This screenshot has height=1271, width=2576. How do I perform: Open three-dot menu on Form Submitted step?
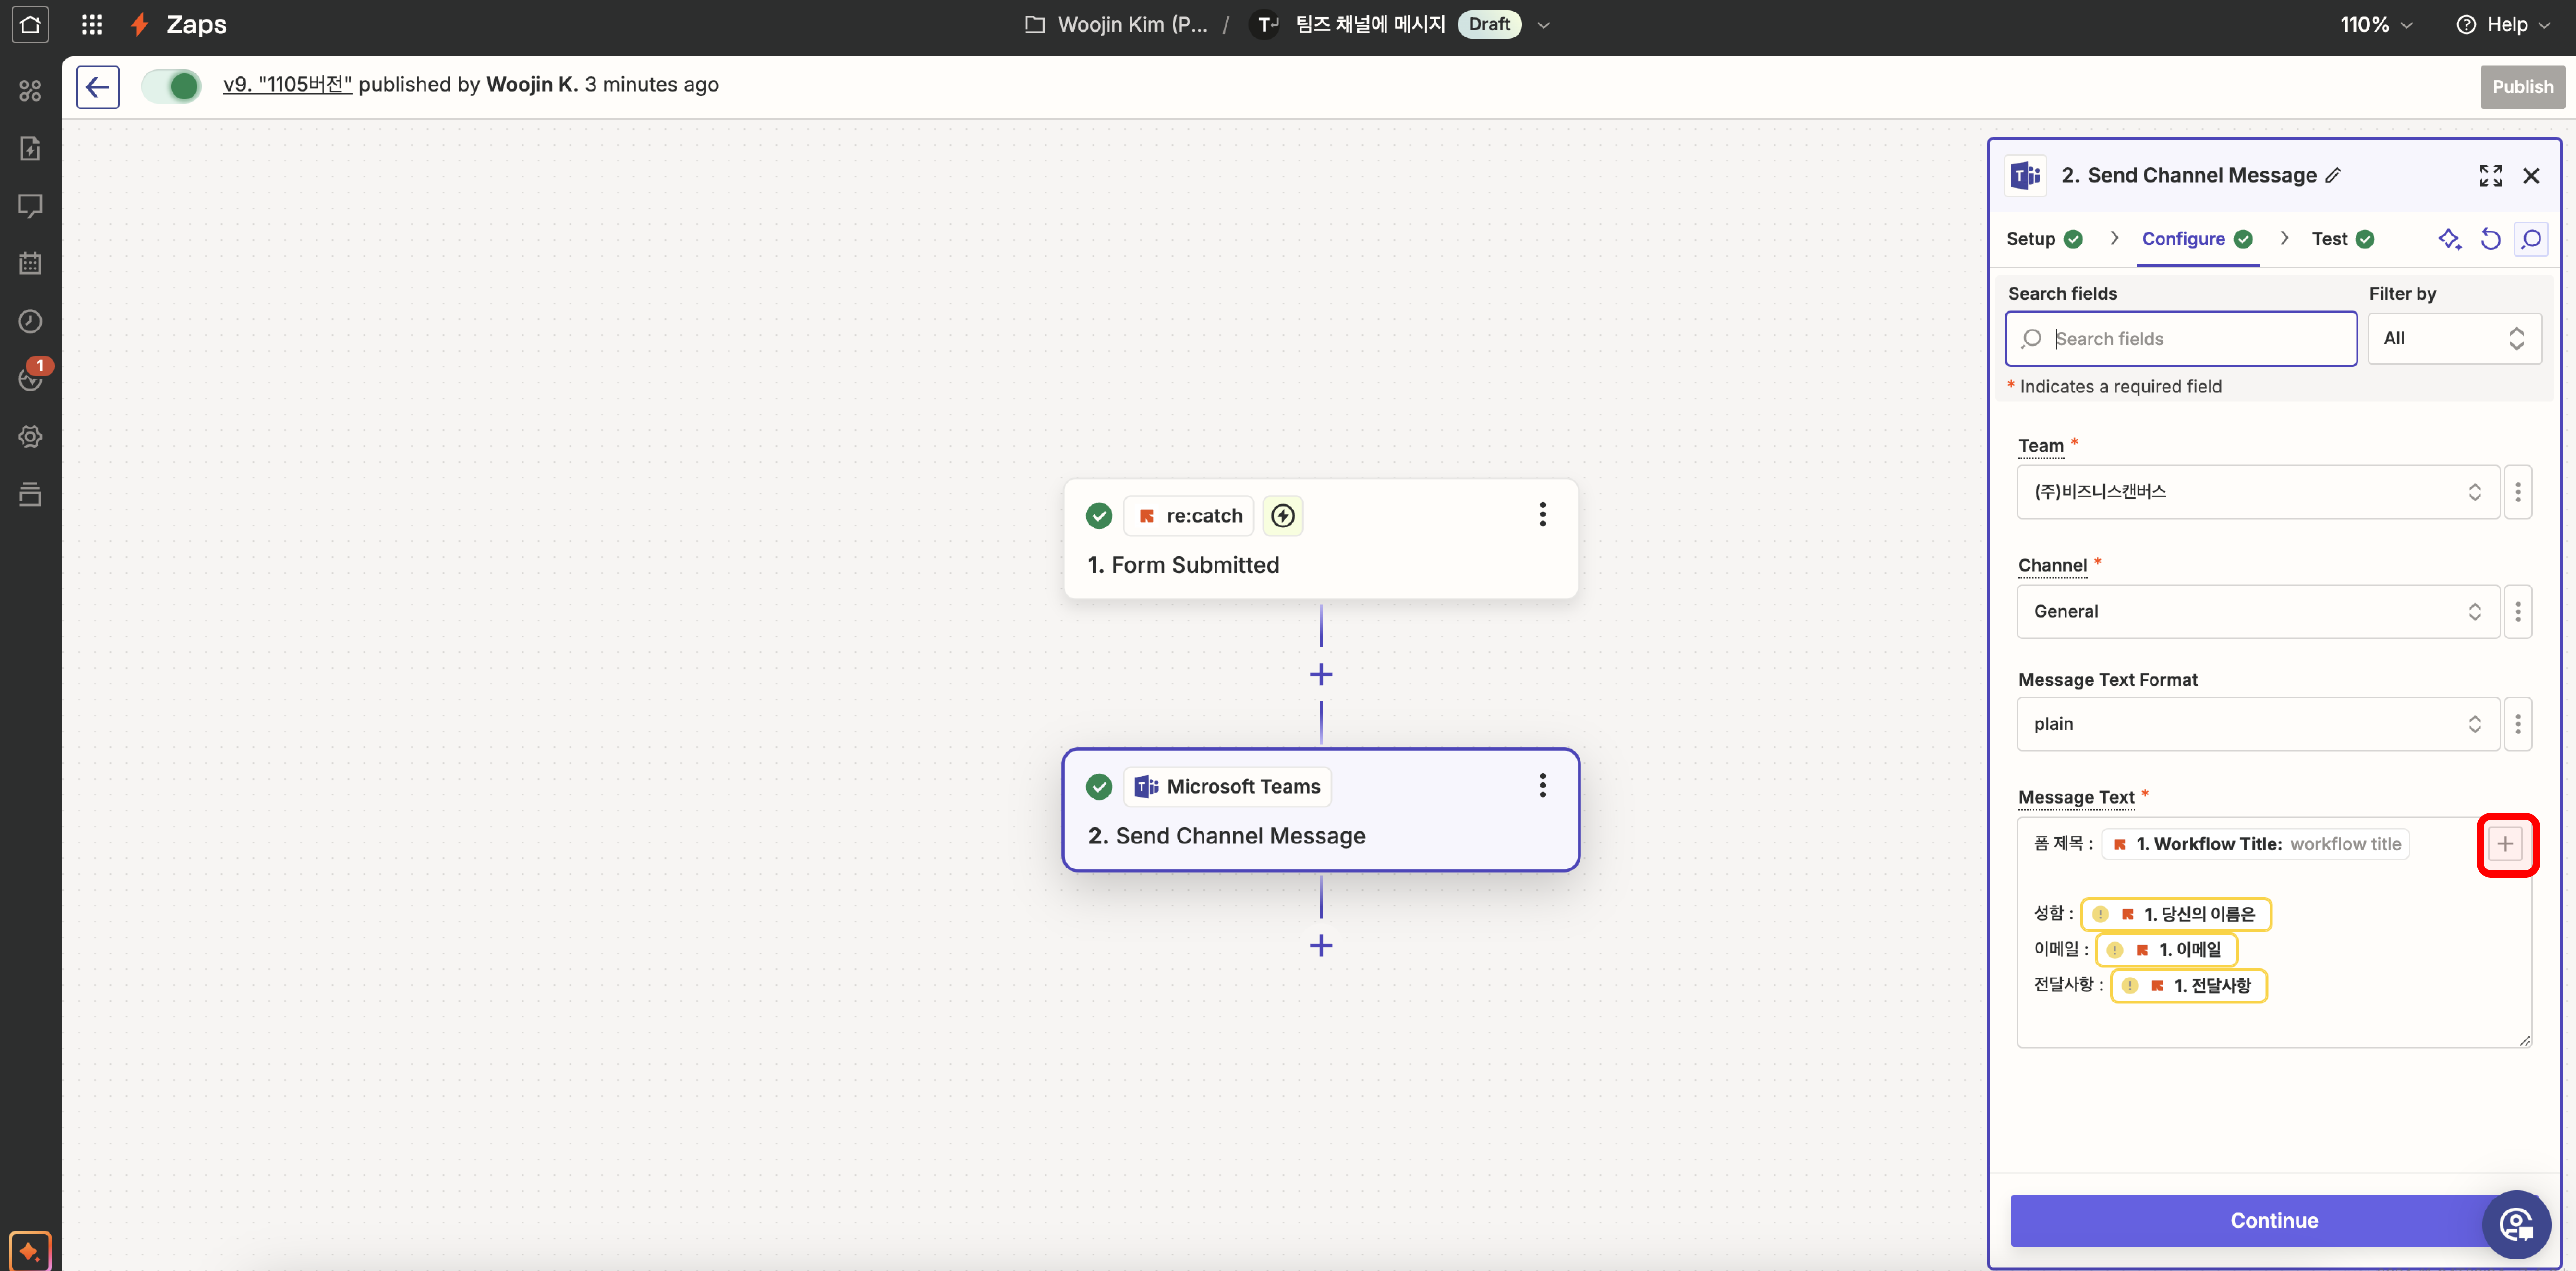coord(1542,515)
